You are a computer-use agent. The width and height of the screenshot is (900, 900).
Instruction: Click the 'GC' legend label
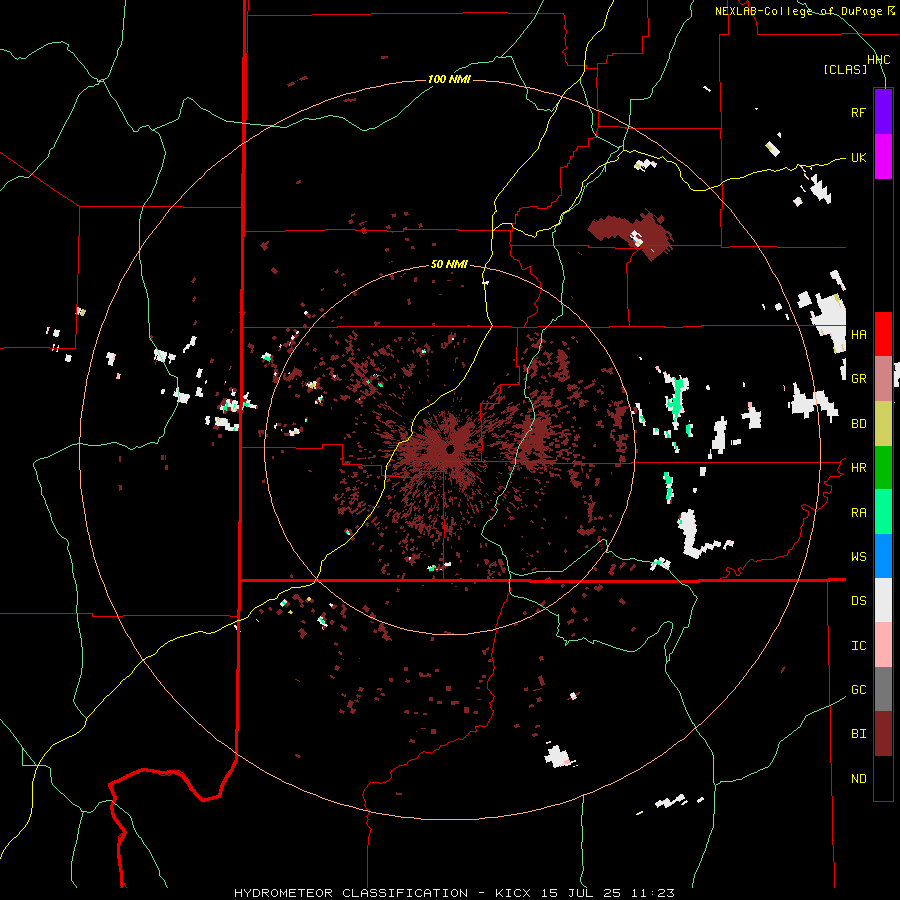858,689
